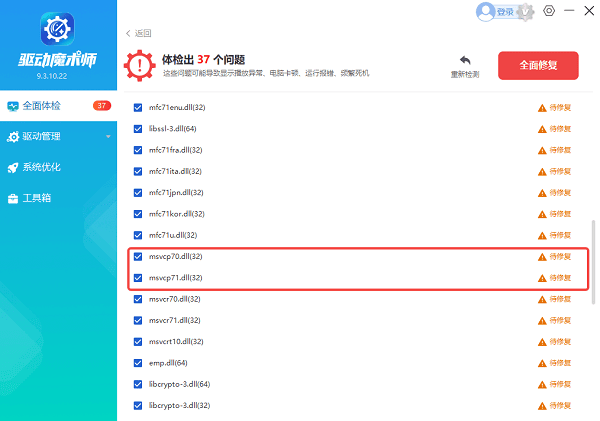Uncheck the libssl-3.dll(64) checkbox
Screen dimensions: 600x421
click(138, 129)
